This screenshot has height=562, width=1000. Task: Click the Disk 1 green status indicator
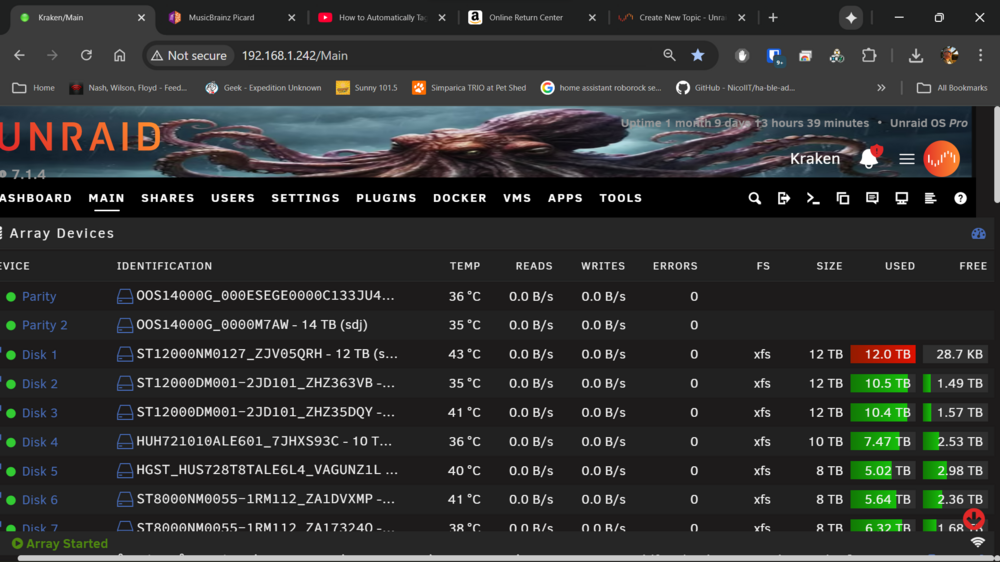pos(11,355)
